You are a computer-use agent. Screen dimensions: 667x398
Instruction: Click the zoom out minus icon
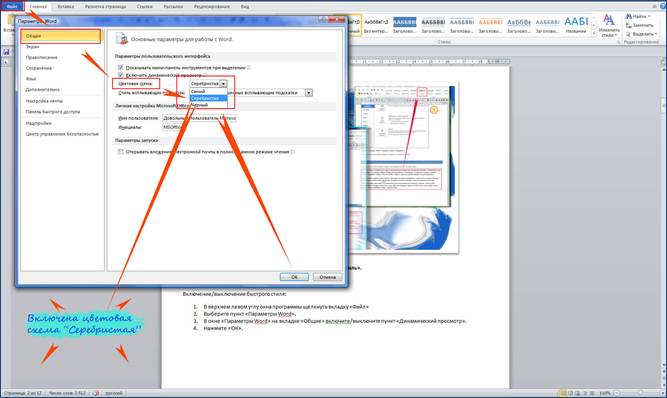617,393
